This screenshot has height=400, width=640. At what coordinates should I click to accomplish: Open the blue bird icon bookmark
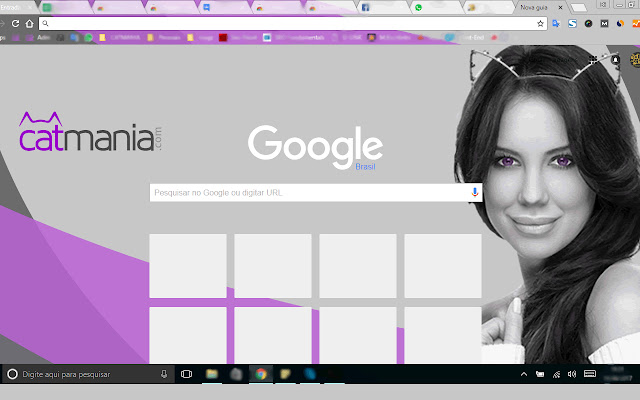tap(449, 38)
